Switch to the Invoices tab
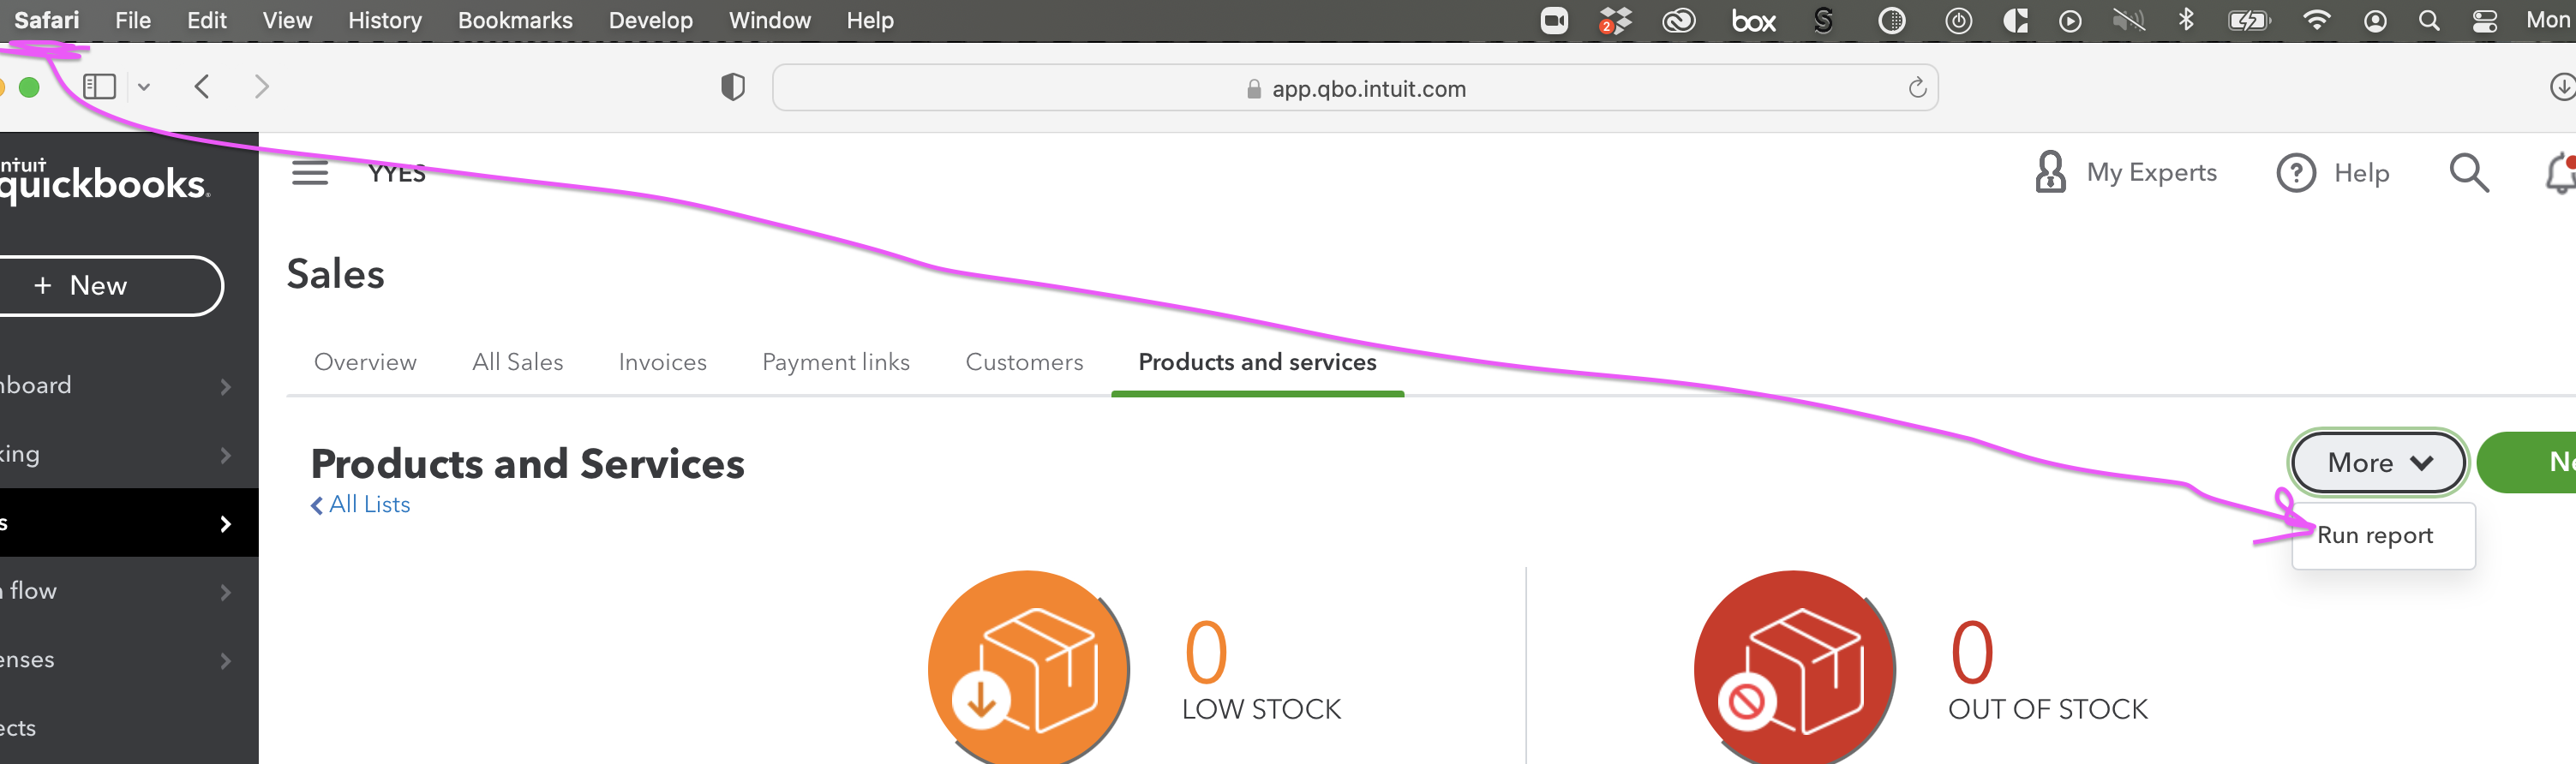Screen dimensions: 2576x764 (662, 362)
